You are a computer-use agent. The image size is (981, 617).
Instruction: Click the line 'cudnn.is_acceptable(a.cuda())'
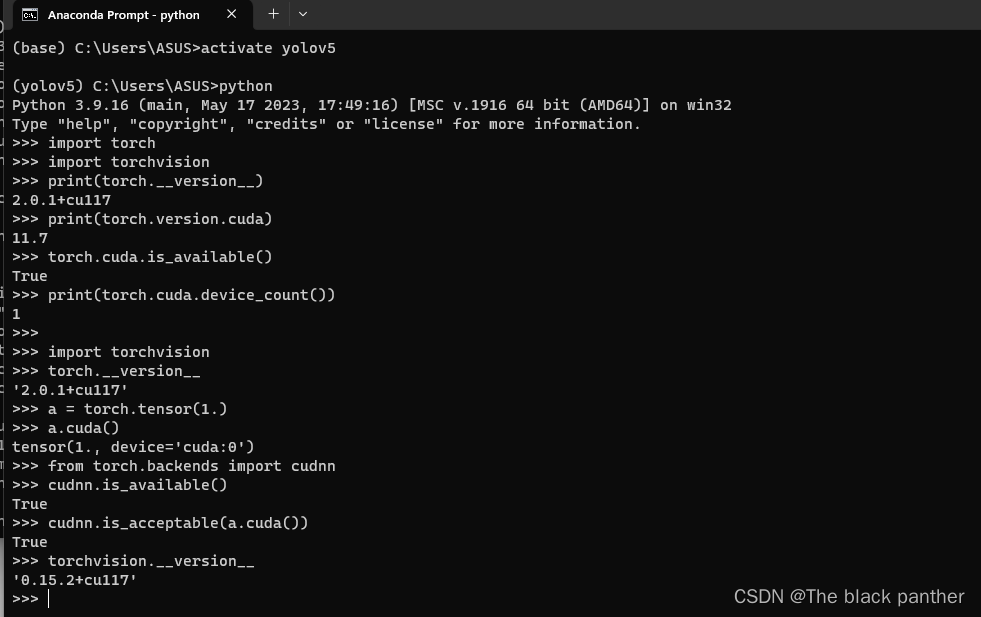coord(160,522)
